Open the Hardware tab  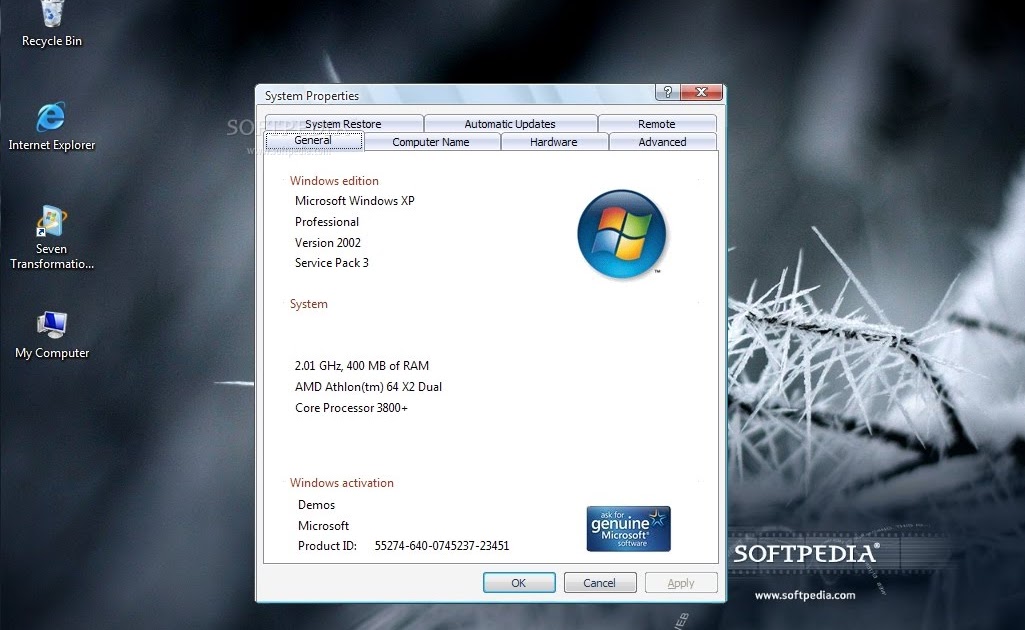pyautogui.click(x=555, y=142)
